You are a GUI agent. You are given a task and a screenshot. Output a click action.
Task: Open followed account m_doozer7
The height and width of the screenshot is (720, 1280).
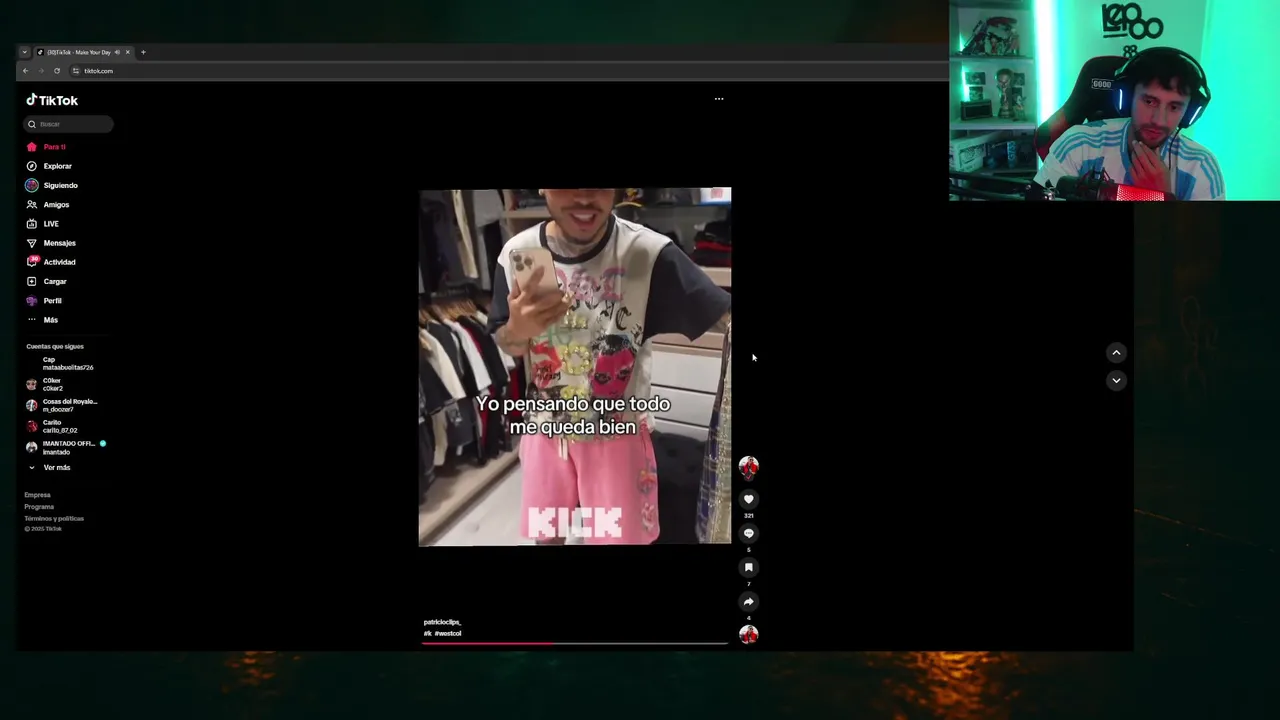(62, 405)
